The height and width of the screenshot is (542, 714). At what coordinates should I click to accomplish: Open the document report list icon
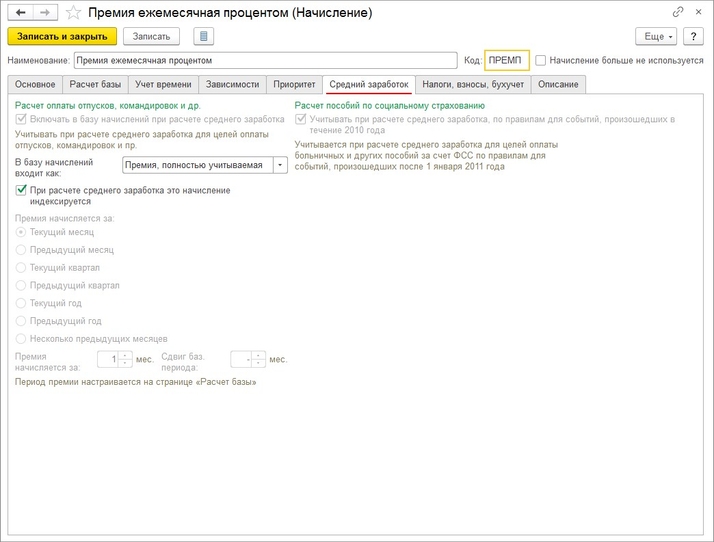coord(204,36)
